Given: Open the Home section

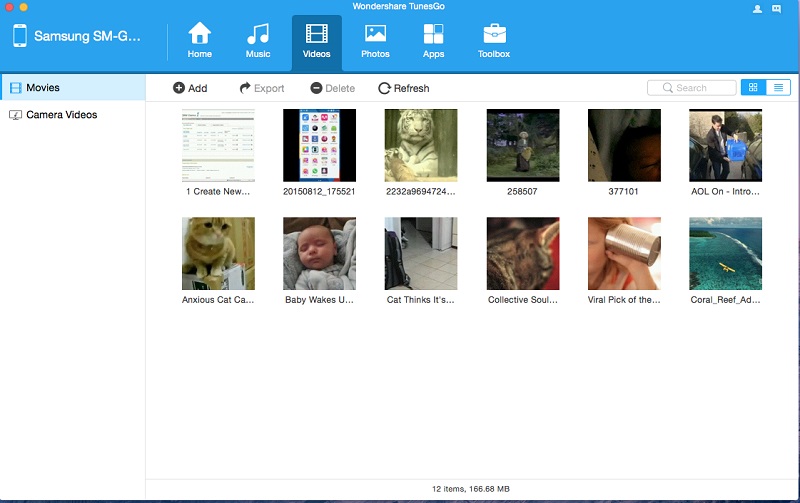Looking at the screenshot, I should (200, 40).
